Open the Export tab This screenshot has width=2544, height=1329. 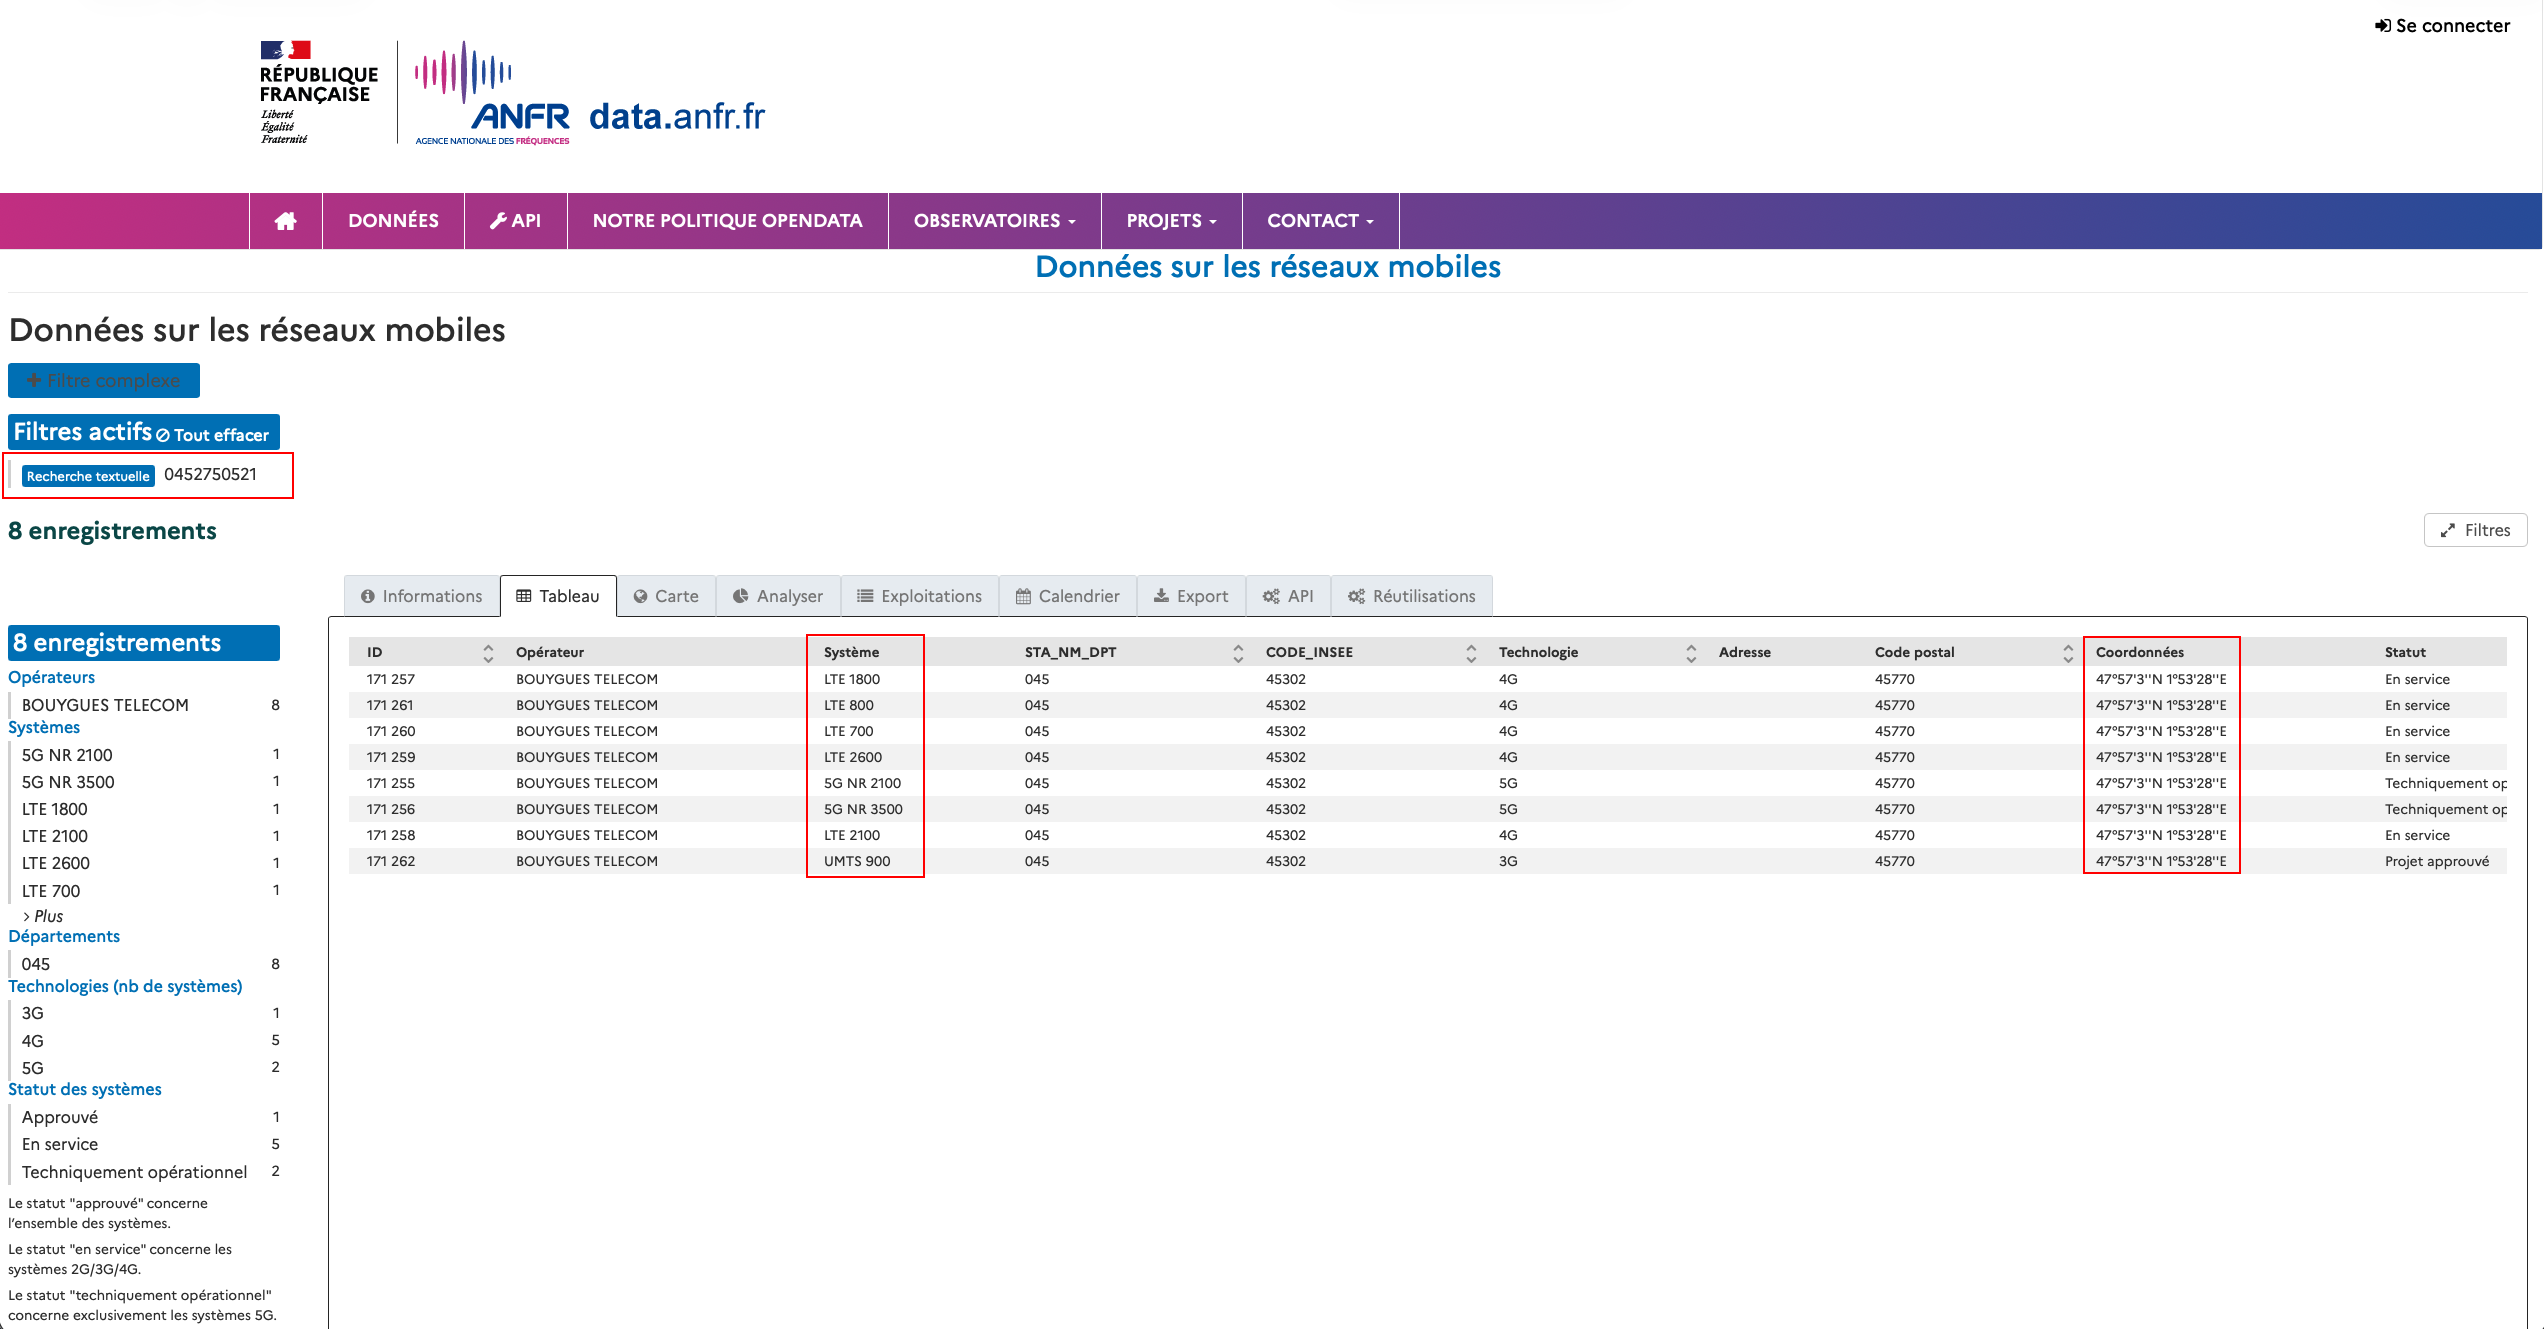coord(1191,596)
